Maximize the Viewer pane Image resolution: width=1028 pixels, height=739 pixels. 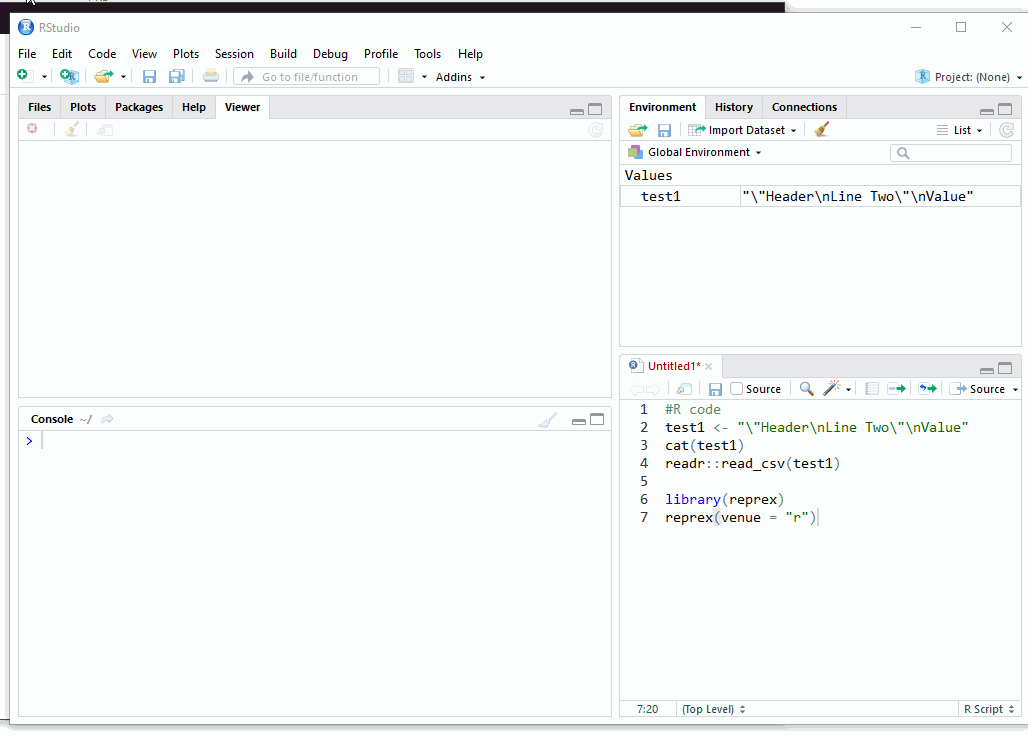click(x=595, y=110)
